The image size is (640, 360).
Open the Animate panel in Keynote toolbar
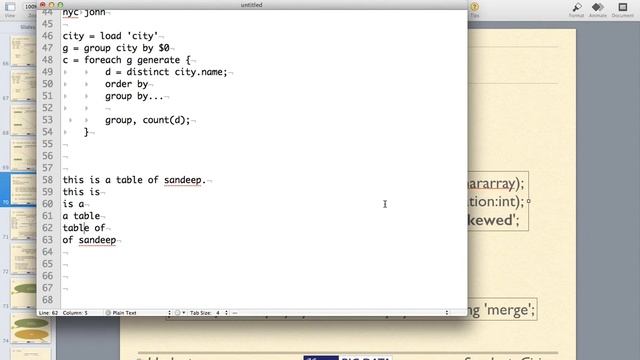tap(598, 10)
